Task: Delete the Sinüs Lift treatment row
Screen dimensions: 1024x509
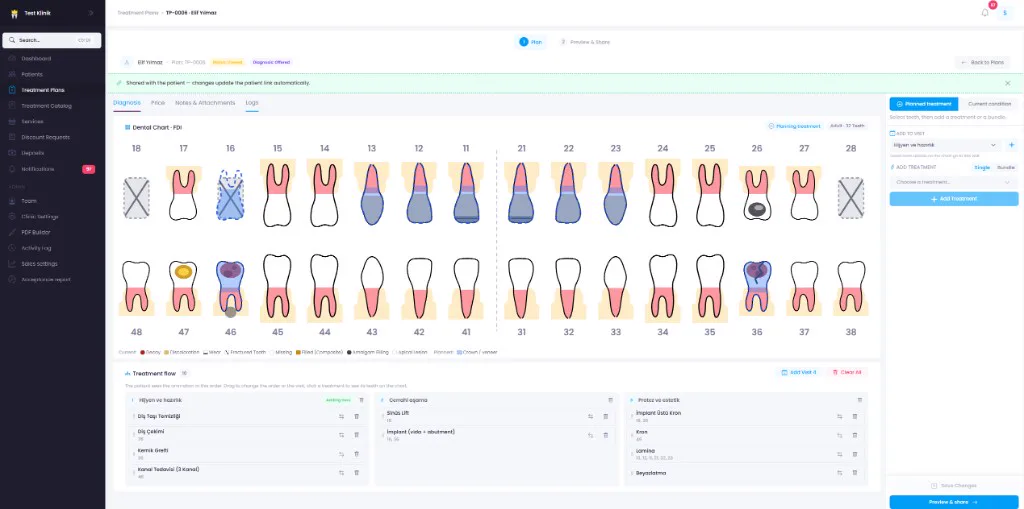Action: [605, 416]
